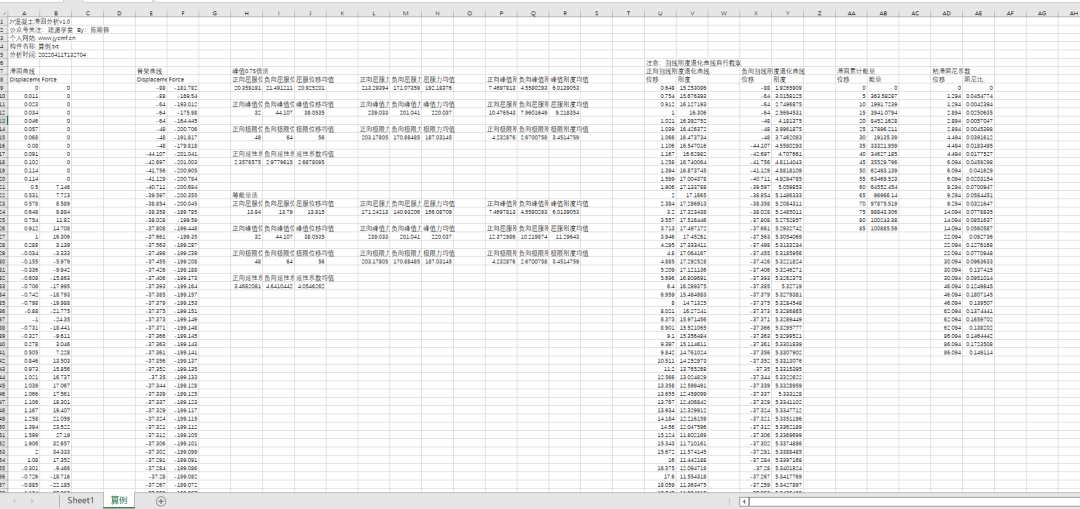
Task: Click energy value 363.58287
Action: 884,96
